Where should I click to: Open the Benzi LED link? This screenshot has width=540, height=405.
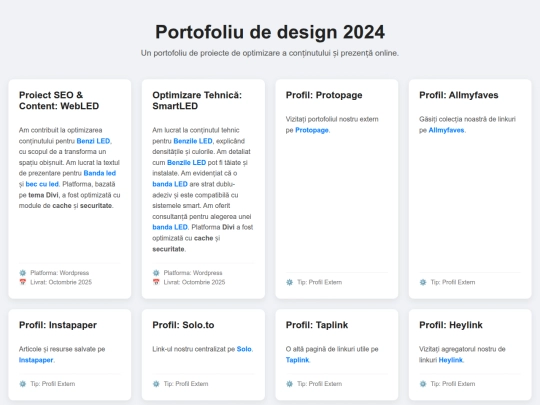pos(93,141)
